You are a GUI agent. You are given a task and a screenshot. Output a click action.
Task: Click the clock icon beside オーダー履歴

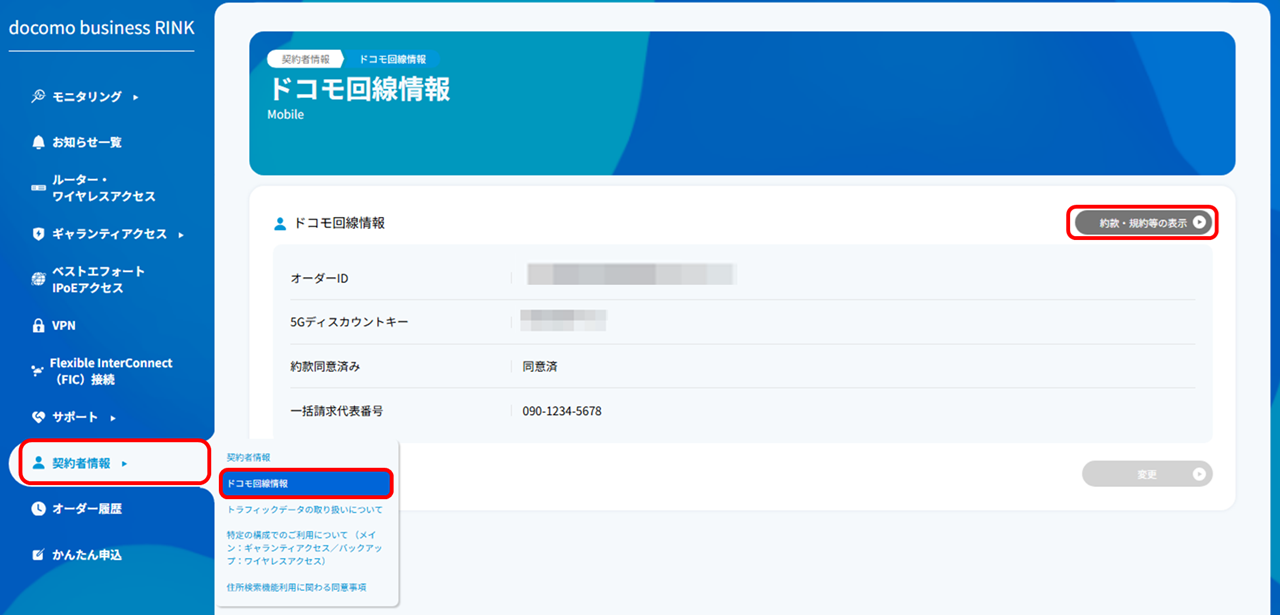pyautogui.click(x=38, y=509)
